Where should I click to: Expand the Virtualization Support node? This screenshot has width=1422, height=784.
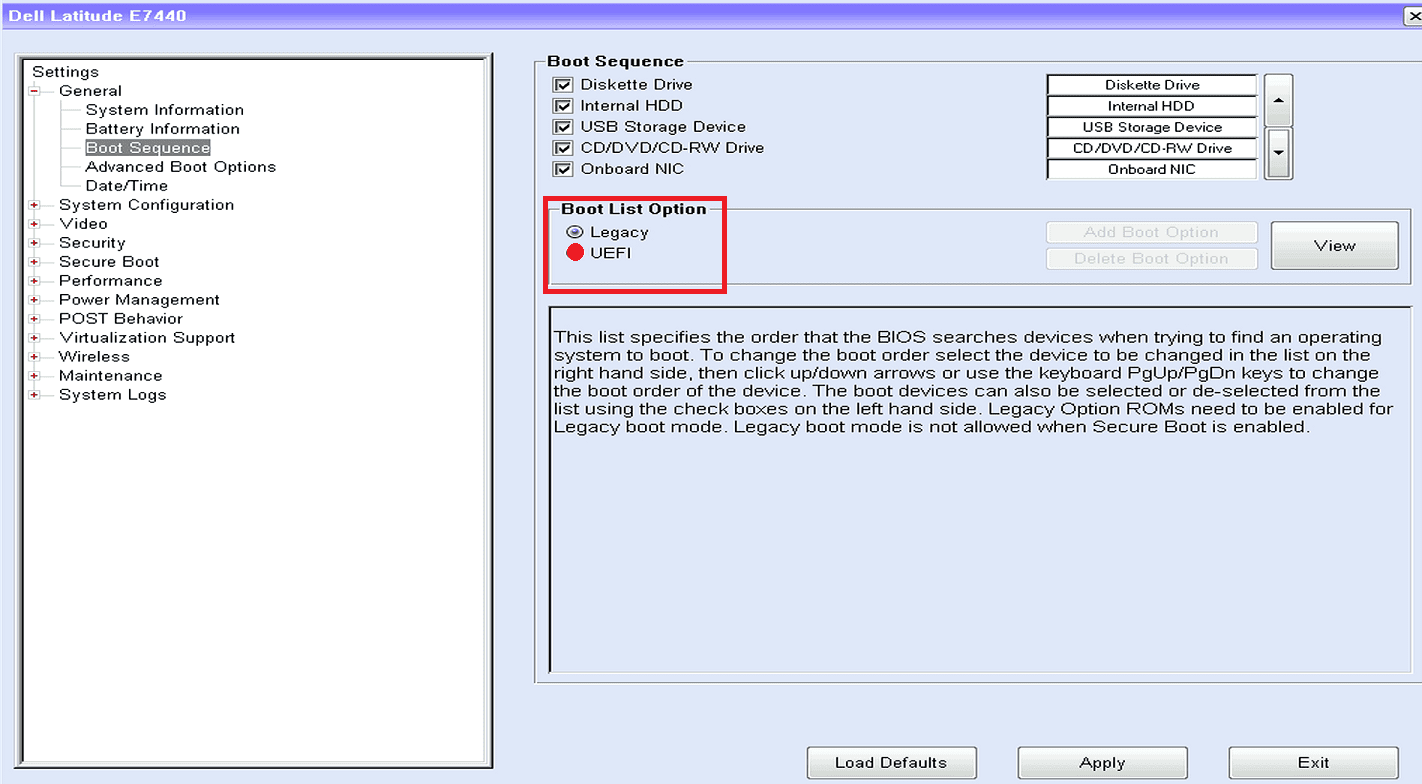pos(35,338)
